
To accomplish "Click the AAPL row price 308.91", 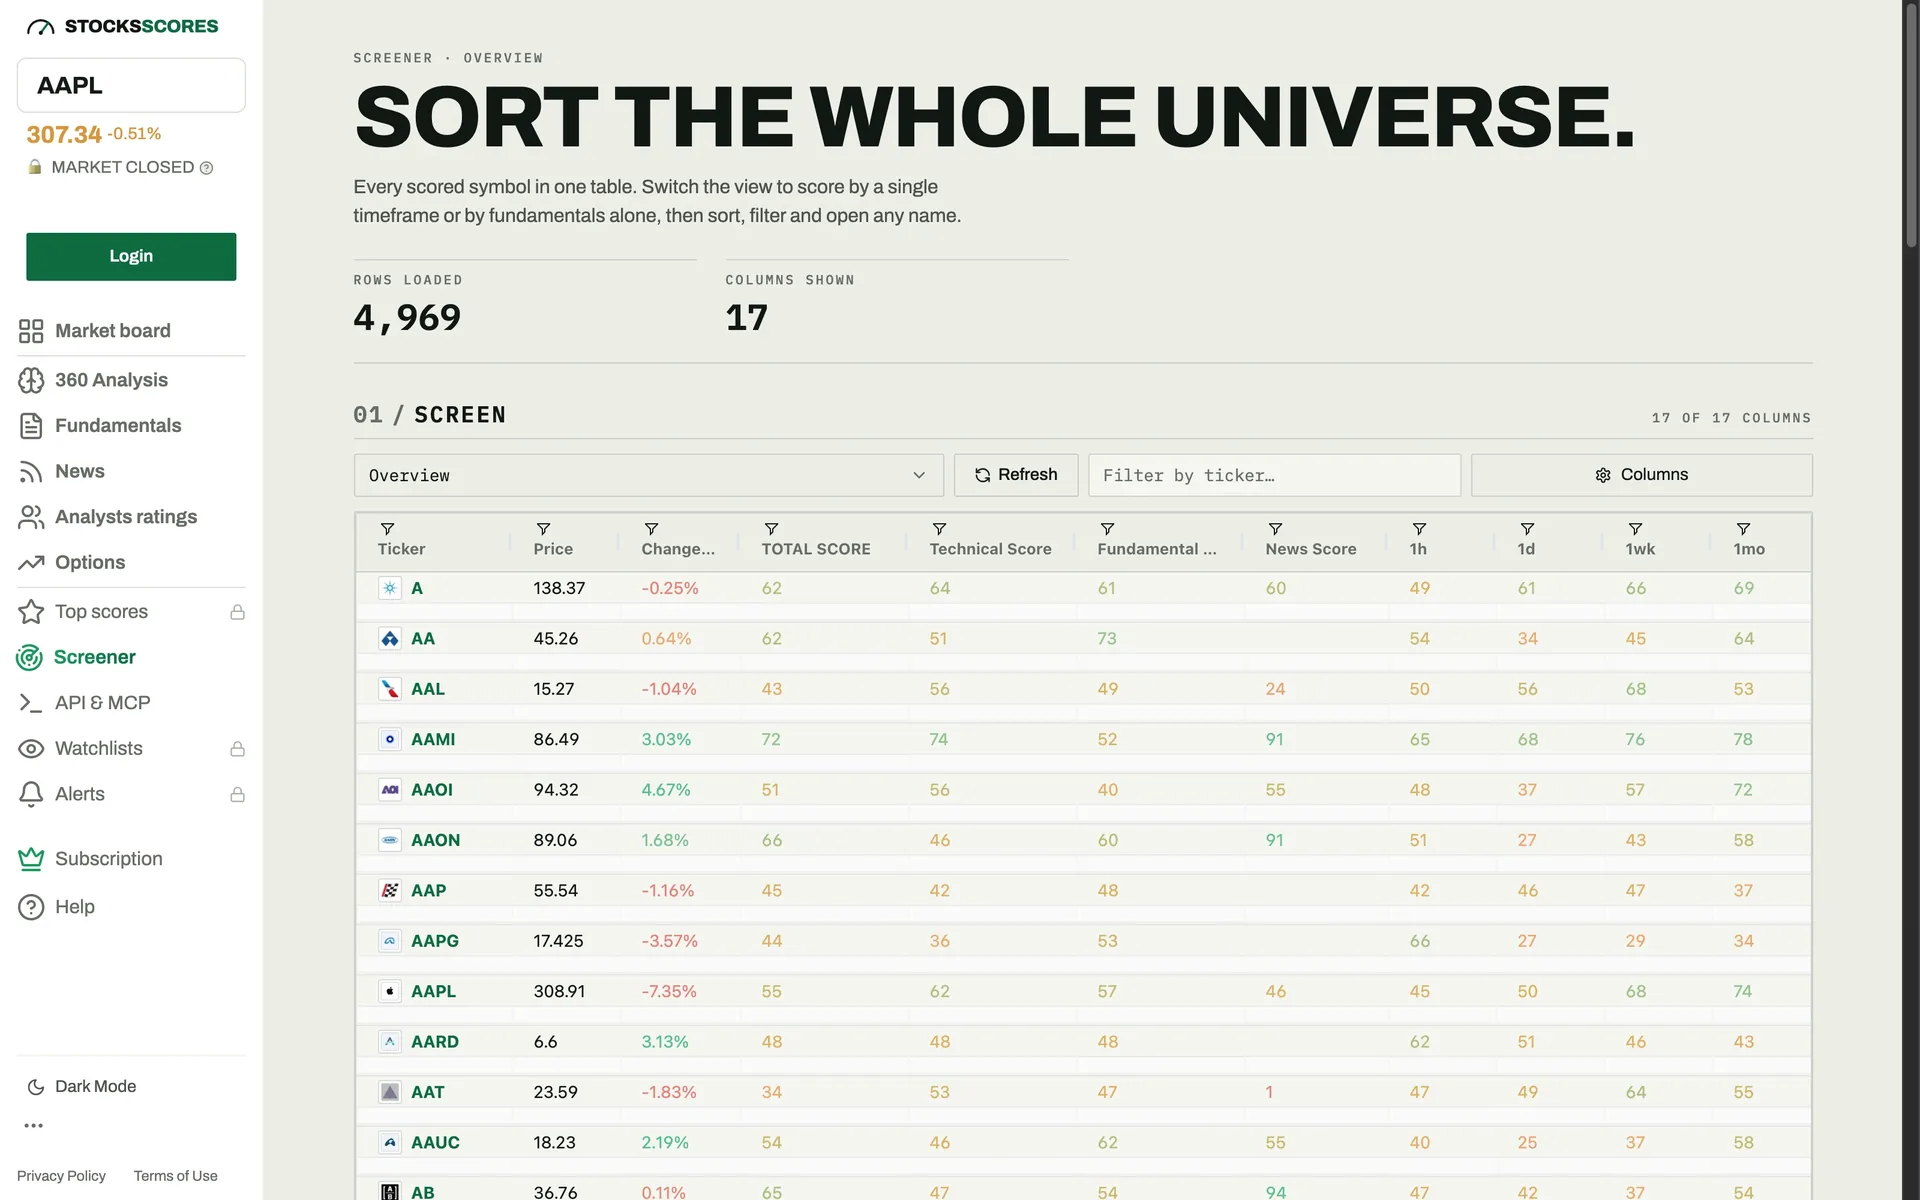I will [x=559, y=992].
